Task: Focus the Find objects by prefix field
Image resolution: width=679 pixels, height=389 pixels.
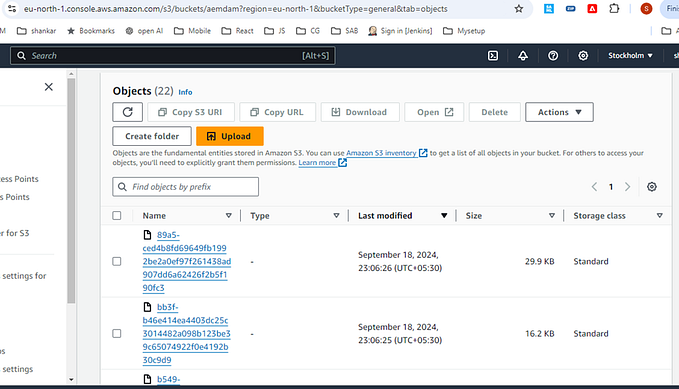Action: [185, 187]
